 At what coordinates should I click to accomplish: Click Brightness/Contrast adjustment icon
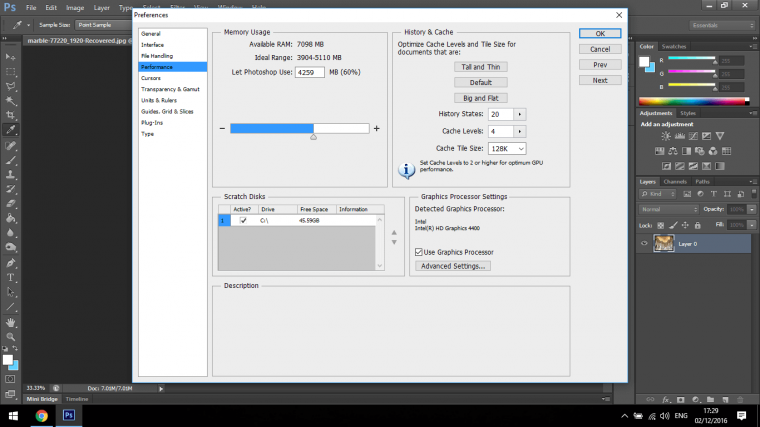pyautogui.click(x=666, y=136)
